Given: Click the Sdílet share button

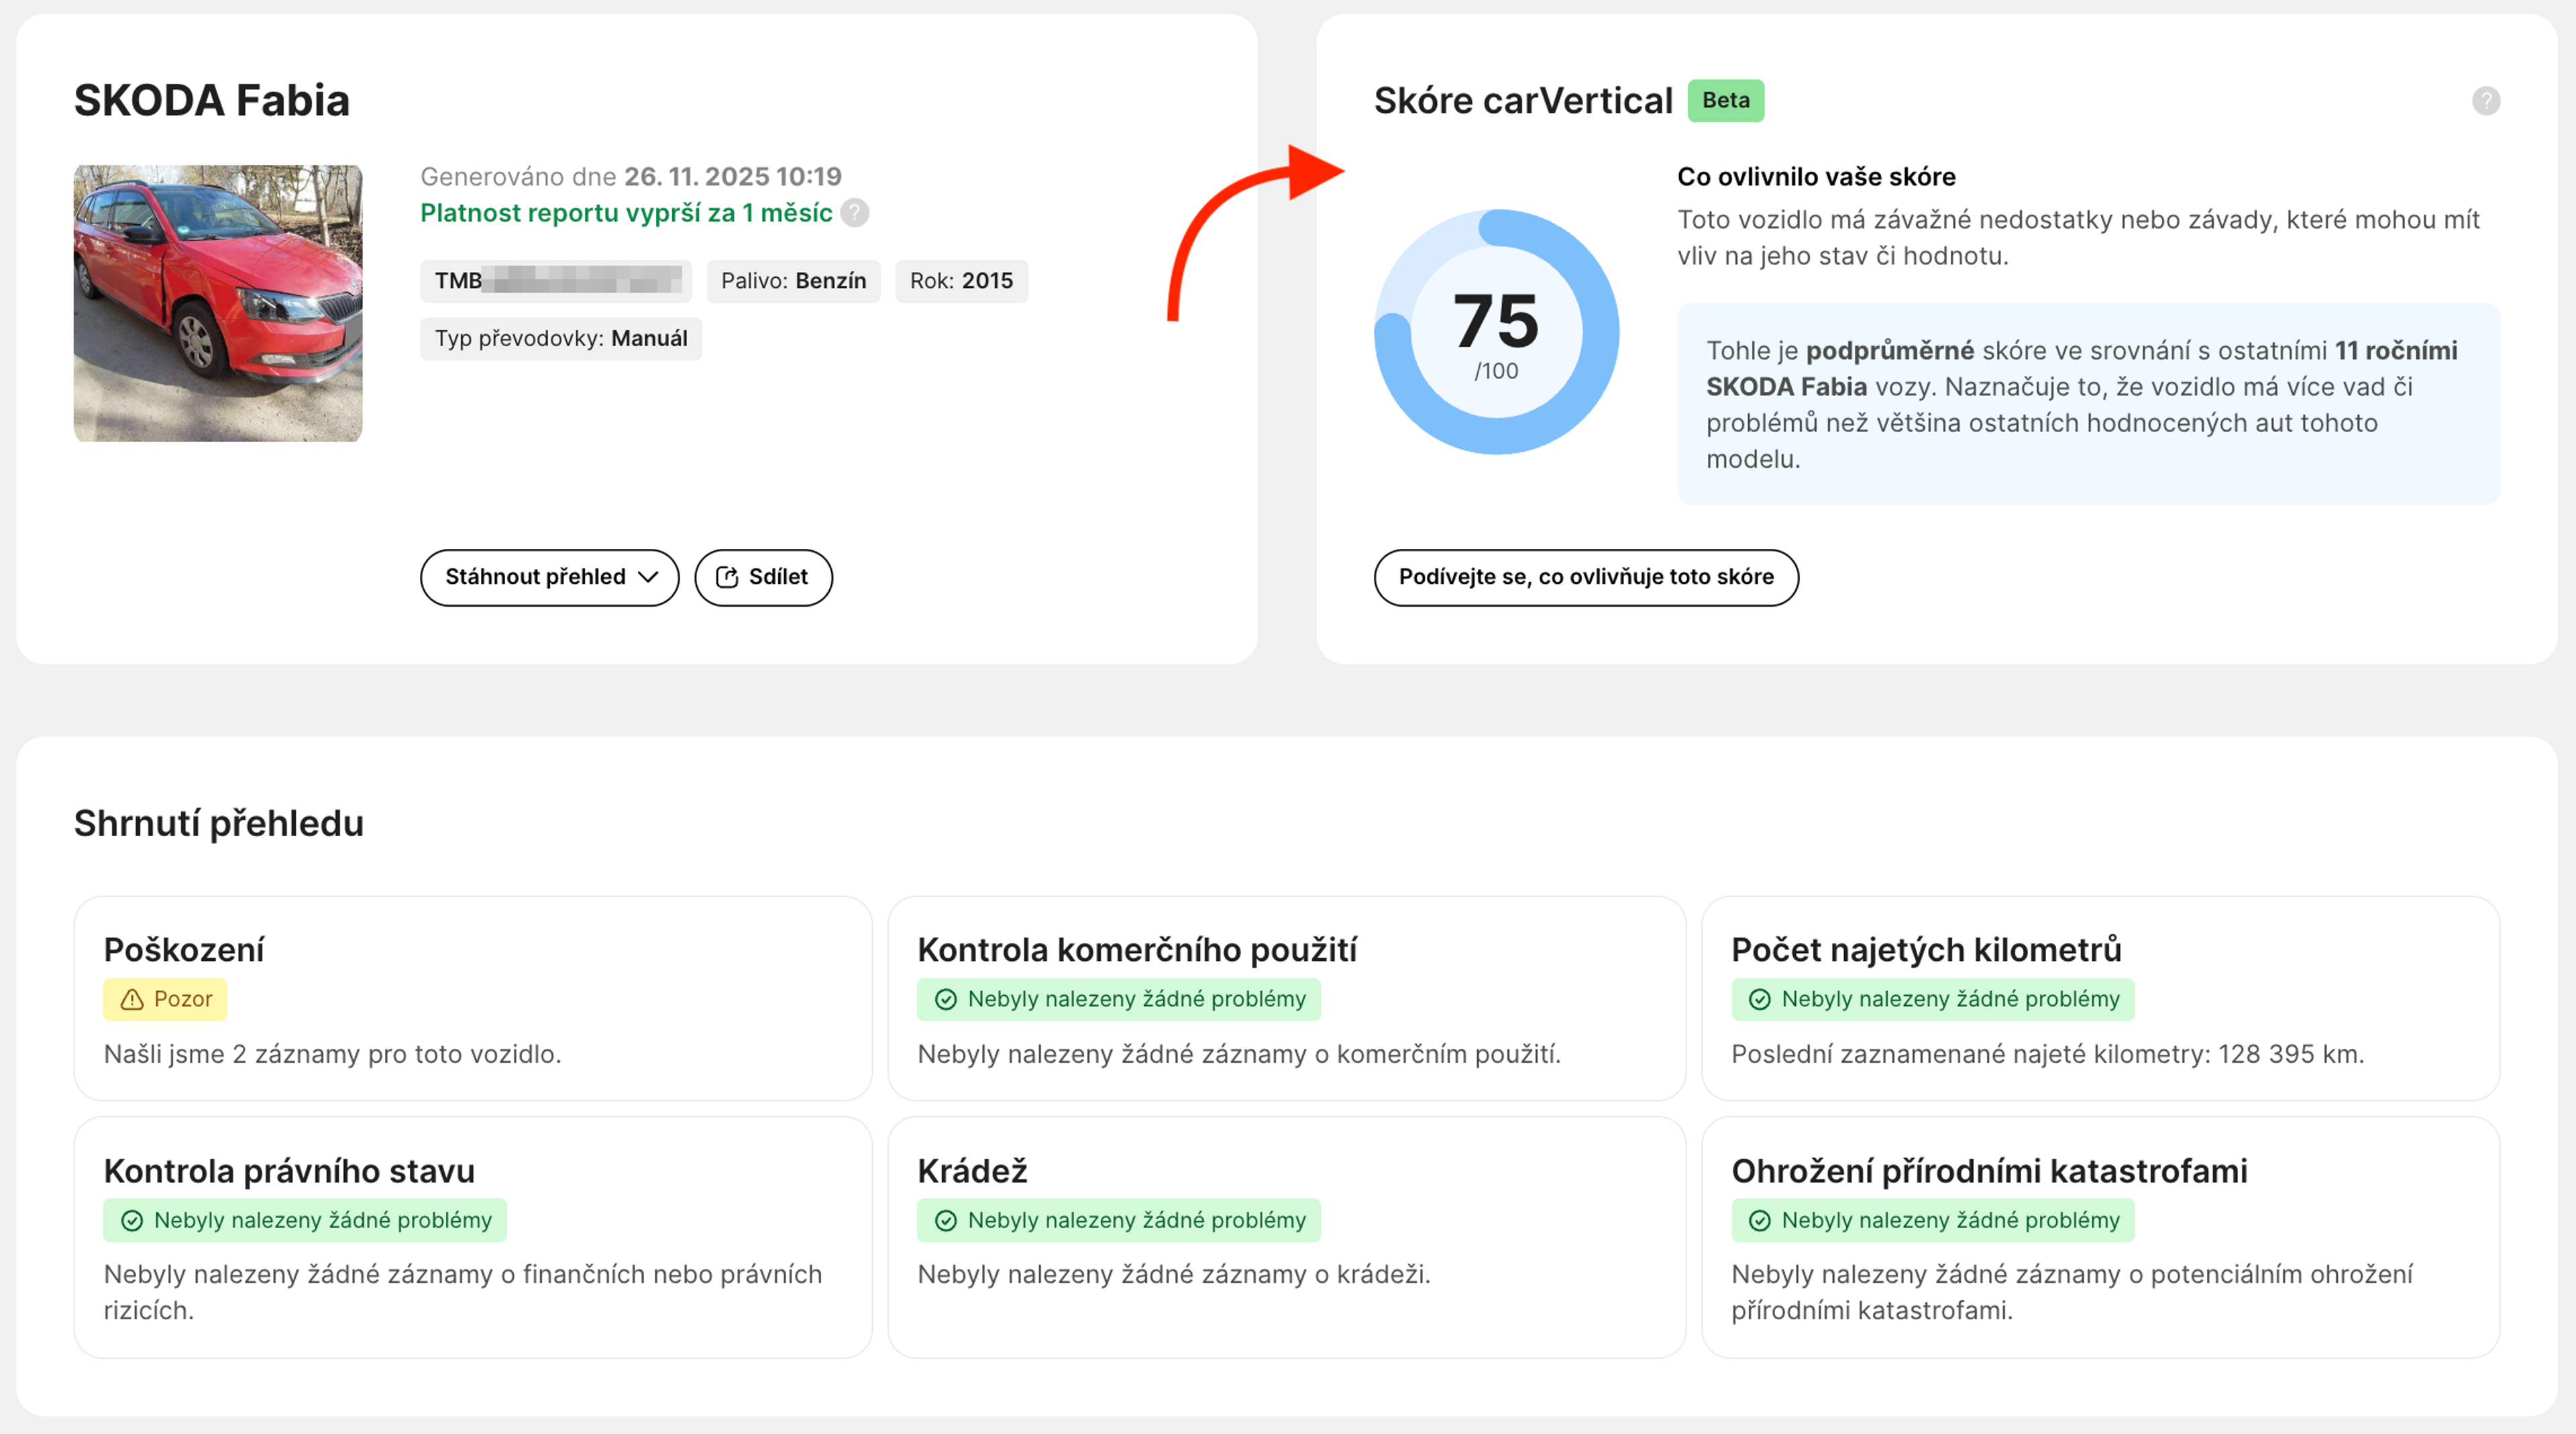Looking at the screenshot, I should pos(763,577).
